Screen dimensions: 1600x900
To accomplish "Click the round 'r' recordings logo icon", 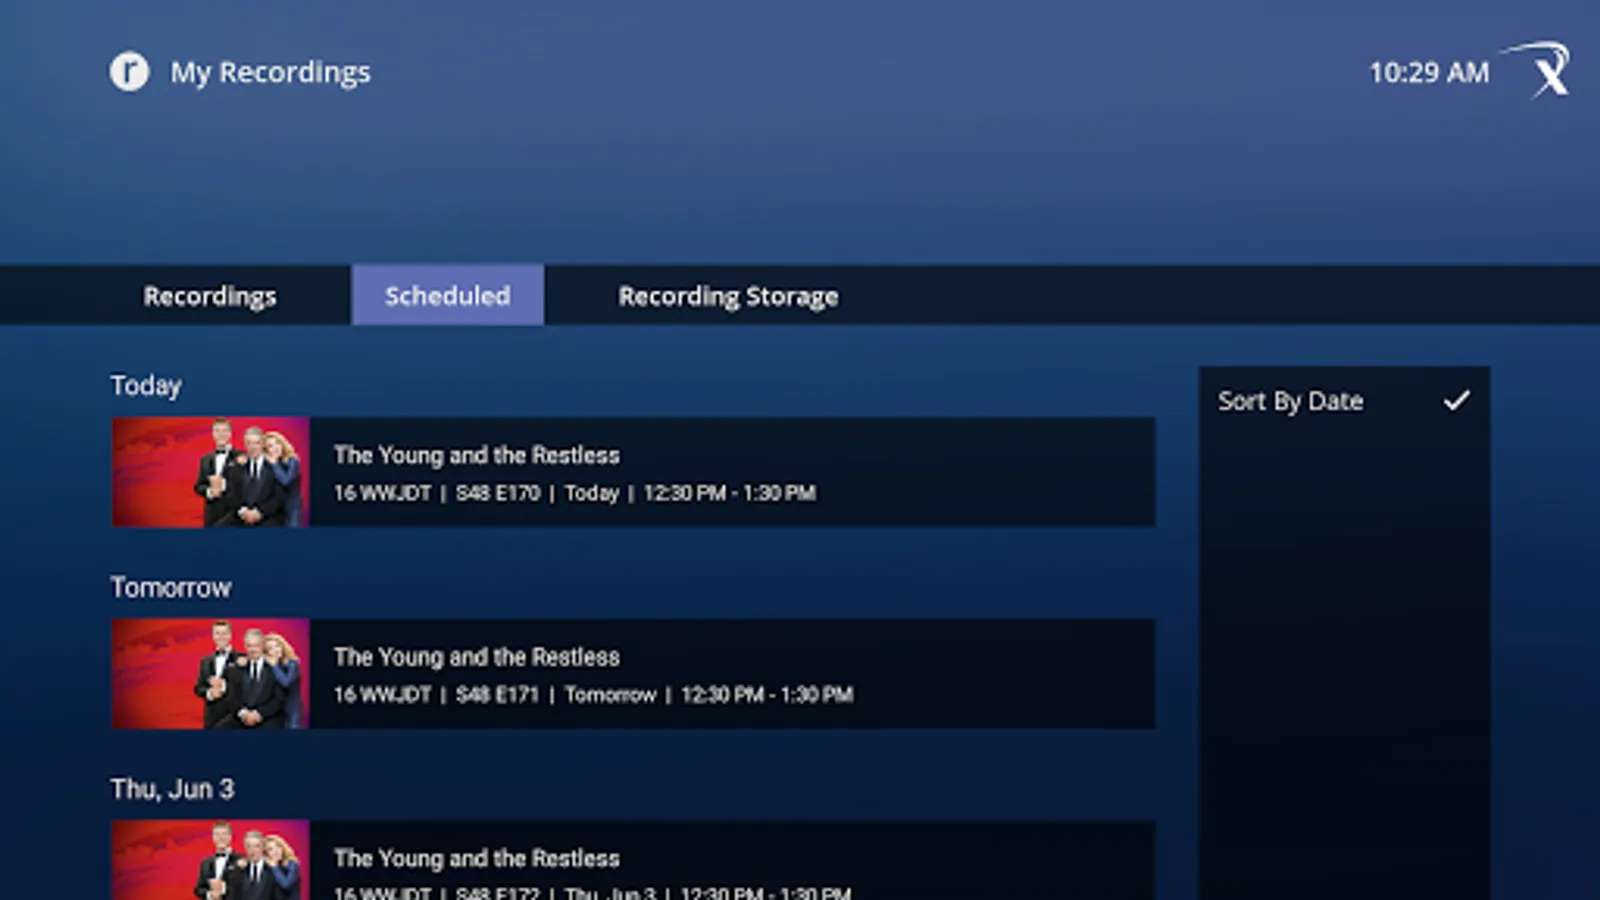I will (129, 72).
